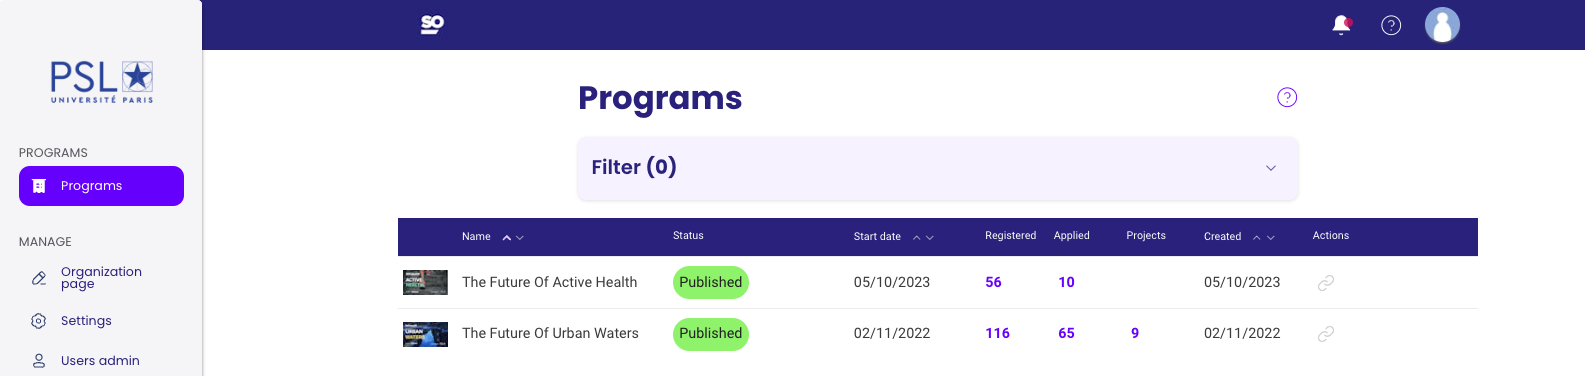This screenshot has width=1585, height=376.
Task: Open the user profile avatar
Action: 1442,25
